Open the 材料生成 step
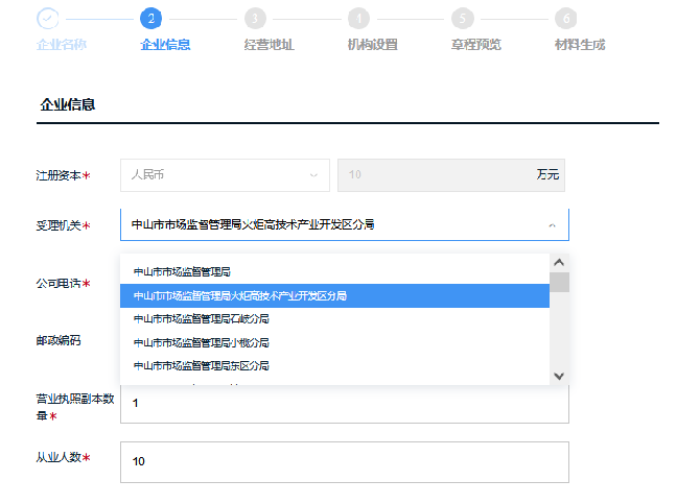The width and height of the screenshot is (700, 504). tap(580, 45)
